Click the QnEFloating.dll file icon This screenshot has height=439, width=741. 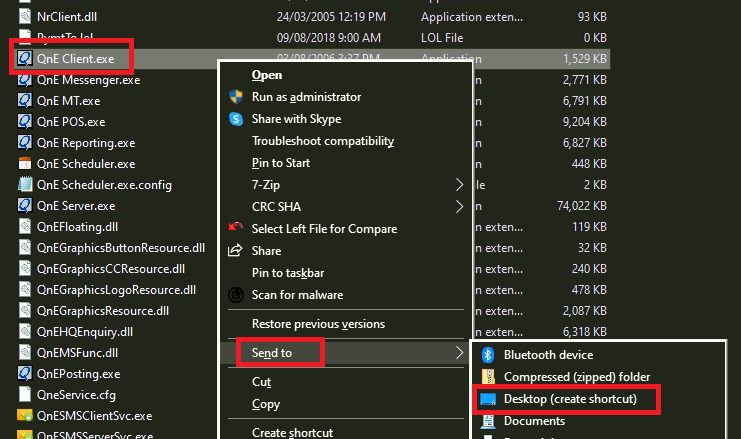coord(25,226)
